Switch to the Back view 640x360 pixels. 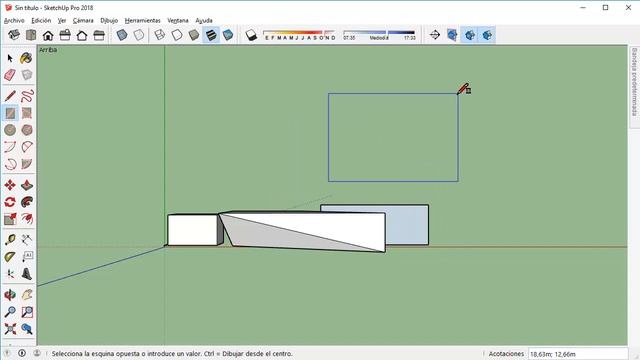coord(82,35)
